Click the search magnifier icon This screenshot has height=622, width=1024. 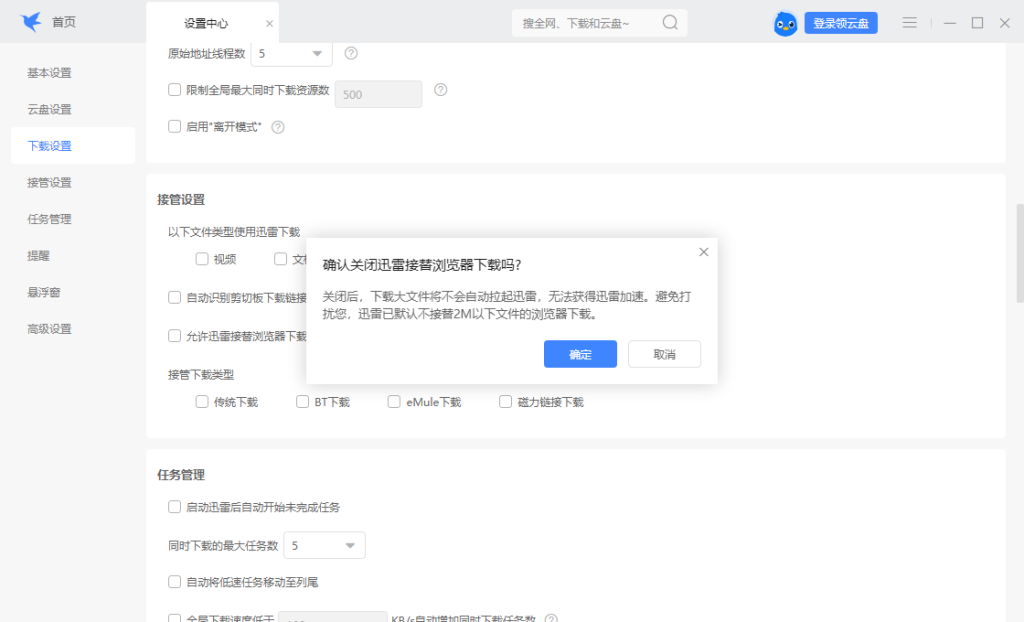point(670,21)
